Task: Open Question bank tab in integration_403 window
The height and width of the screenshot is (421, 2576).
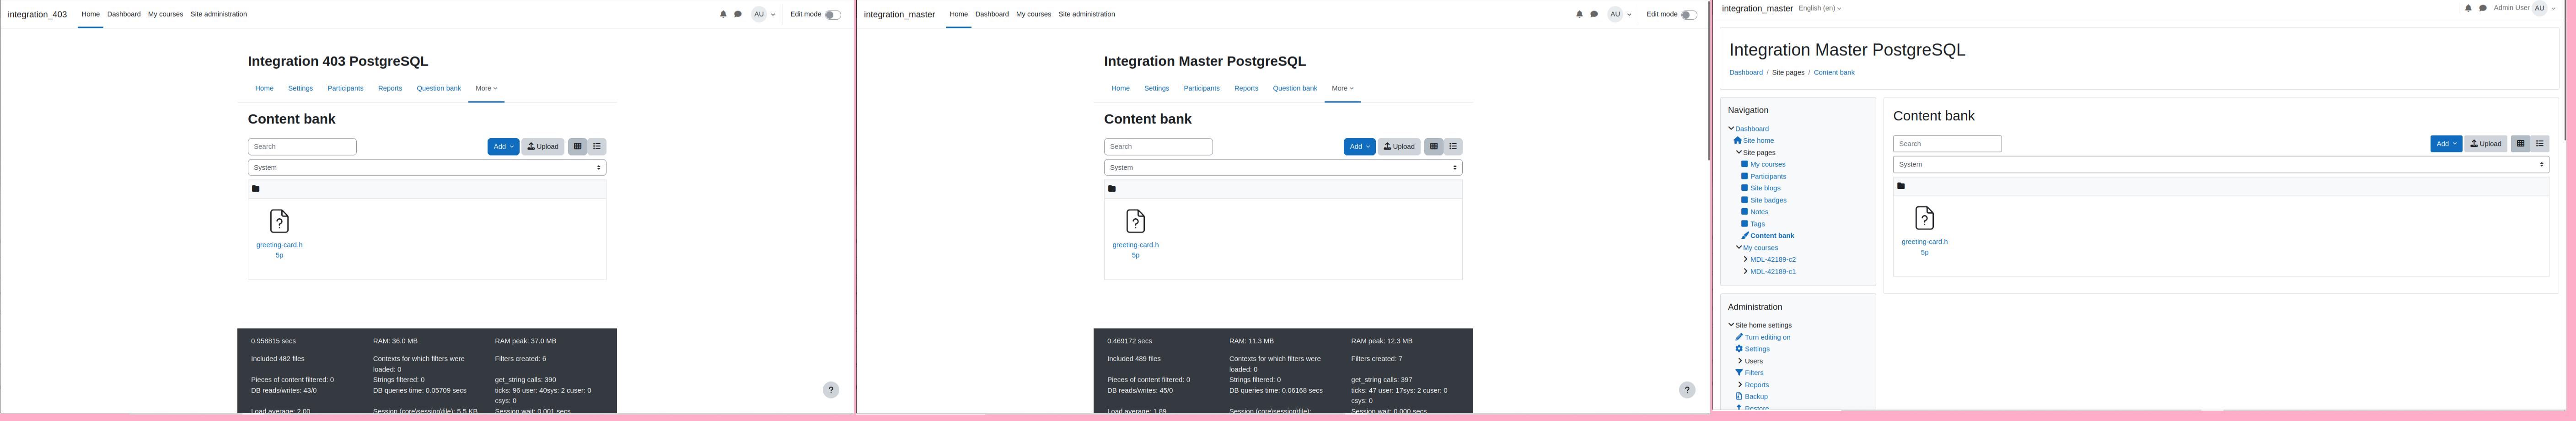Action: (439, 88)
